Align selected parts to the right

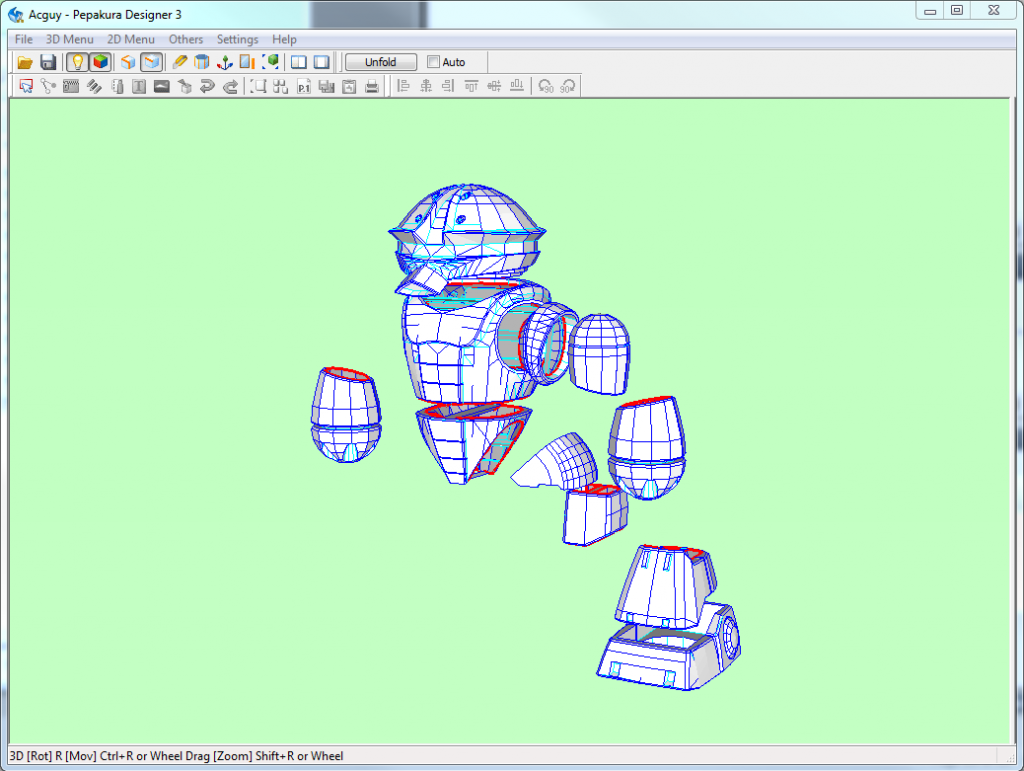pyautogui.click(x=448, y=86)
